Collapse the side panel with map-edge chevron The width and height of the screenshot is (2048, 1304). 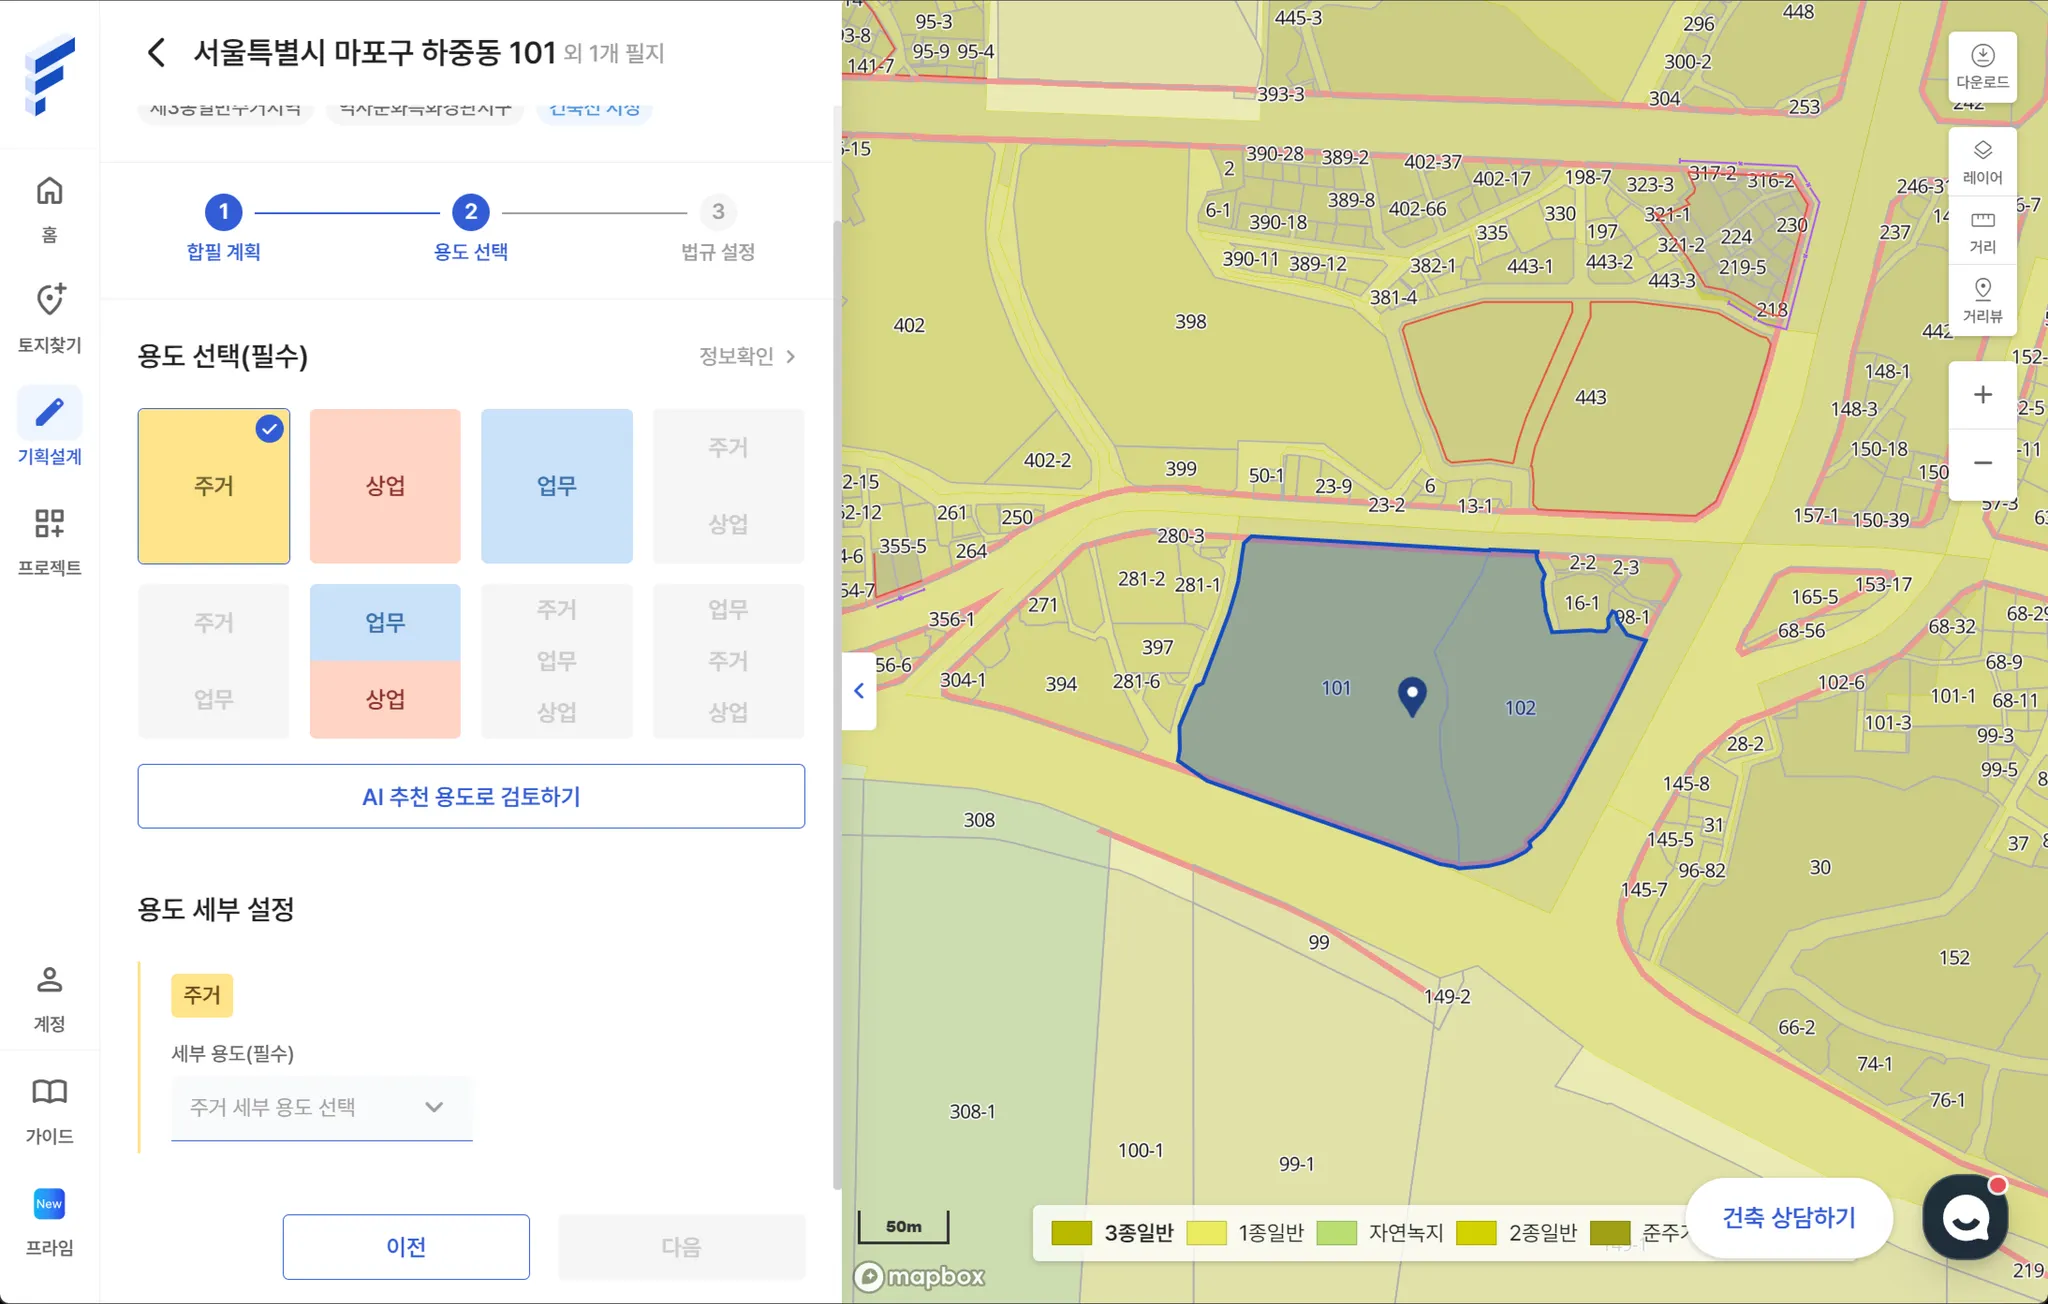pyautogui.click(x=859, y=690)
